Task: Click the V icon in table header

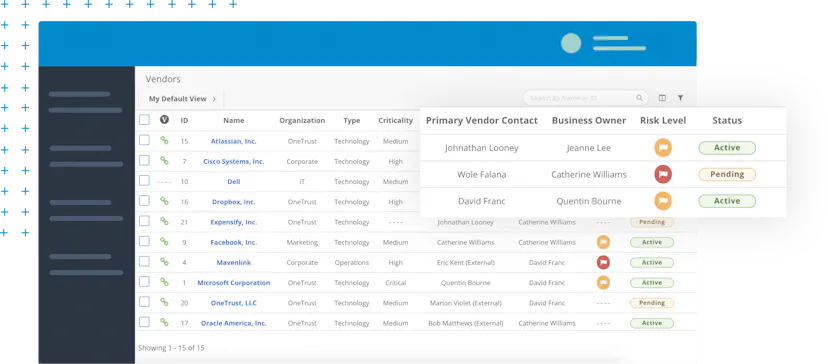Action: (x=164, y=119)
